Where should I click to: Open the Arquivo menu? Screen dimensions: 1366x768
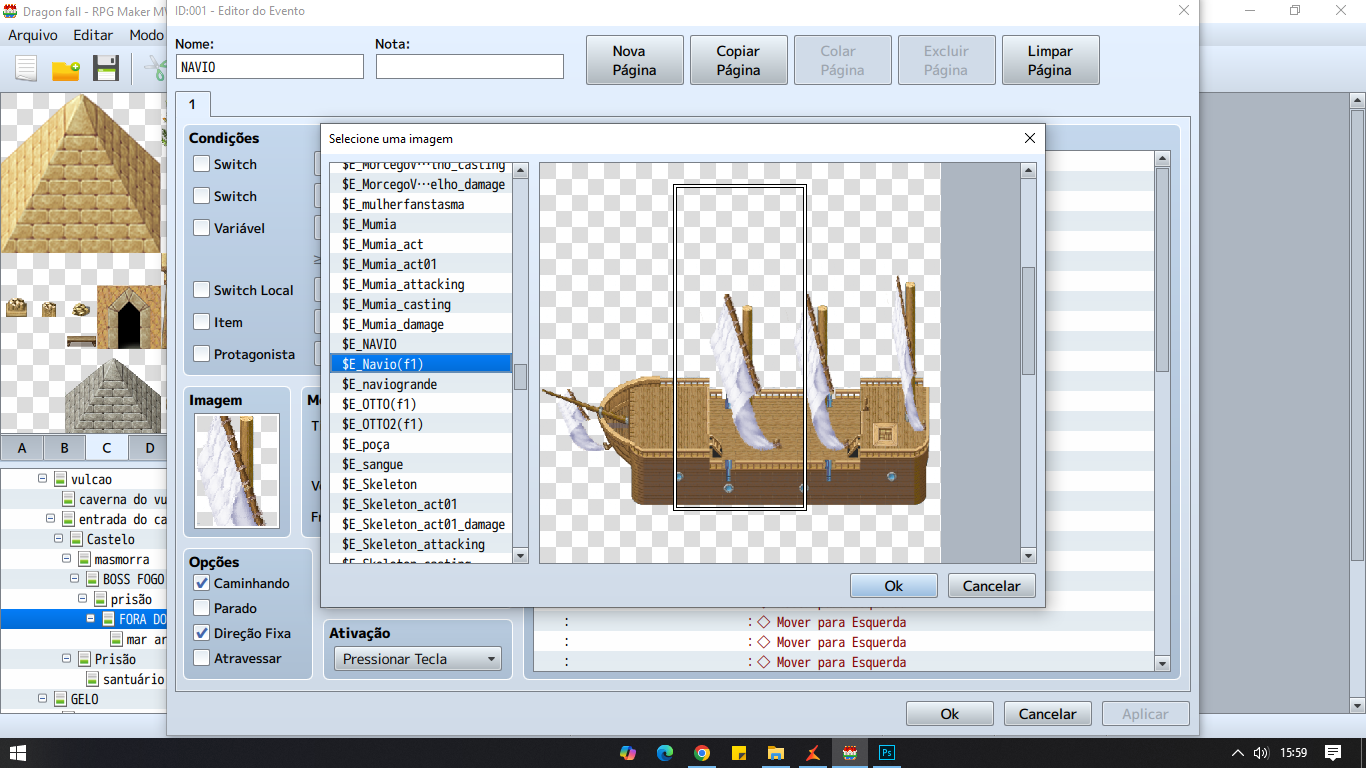tap(33, 35)
